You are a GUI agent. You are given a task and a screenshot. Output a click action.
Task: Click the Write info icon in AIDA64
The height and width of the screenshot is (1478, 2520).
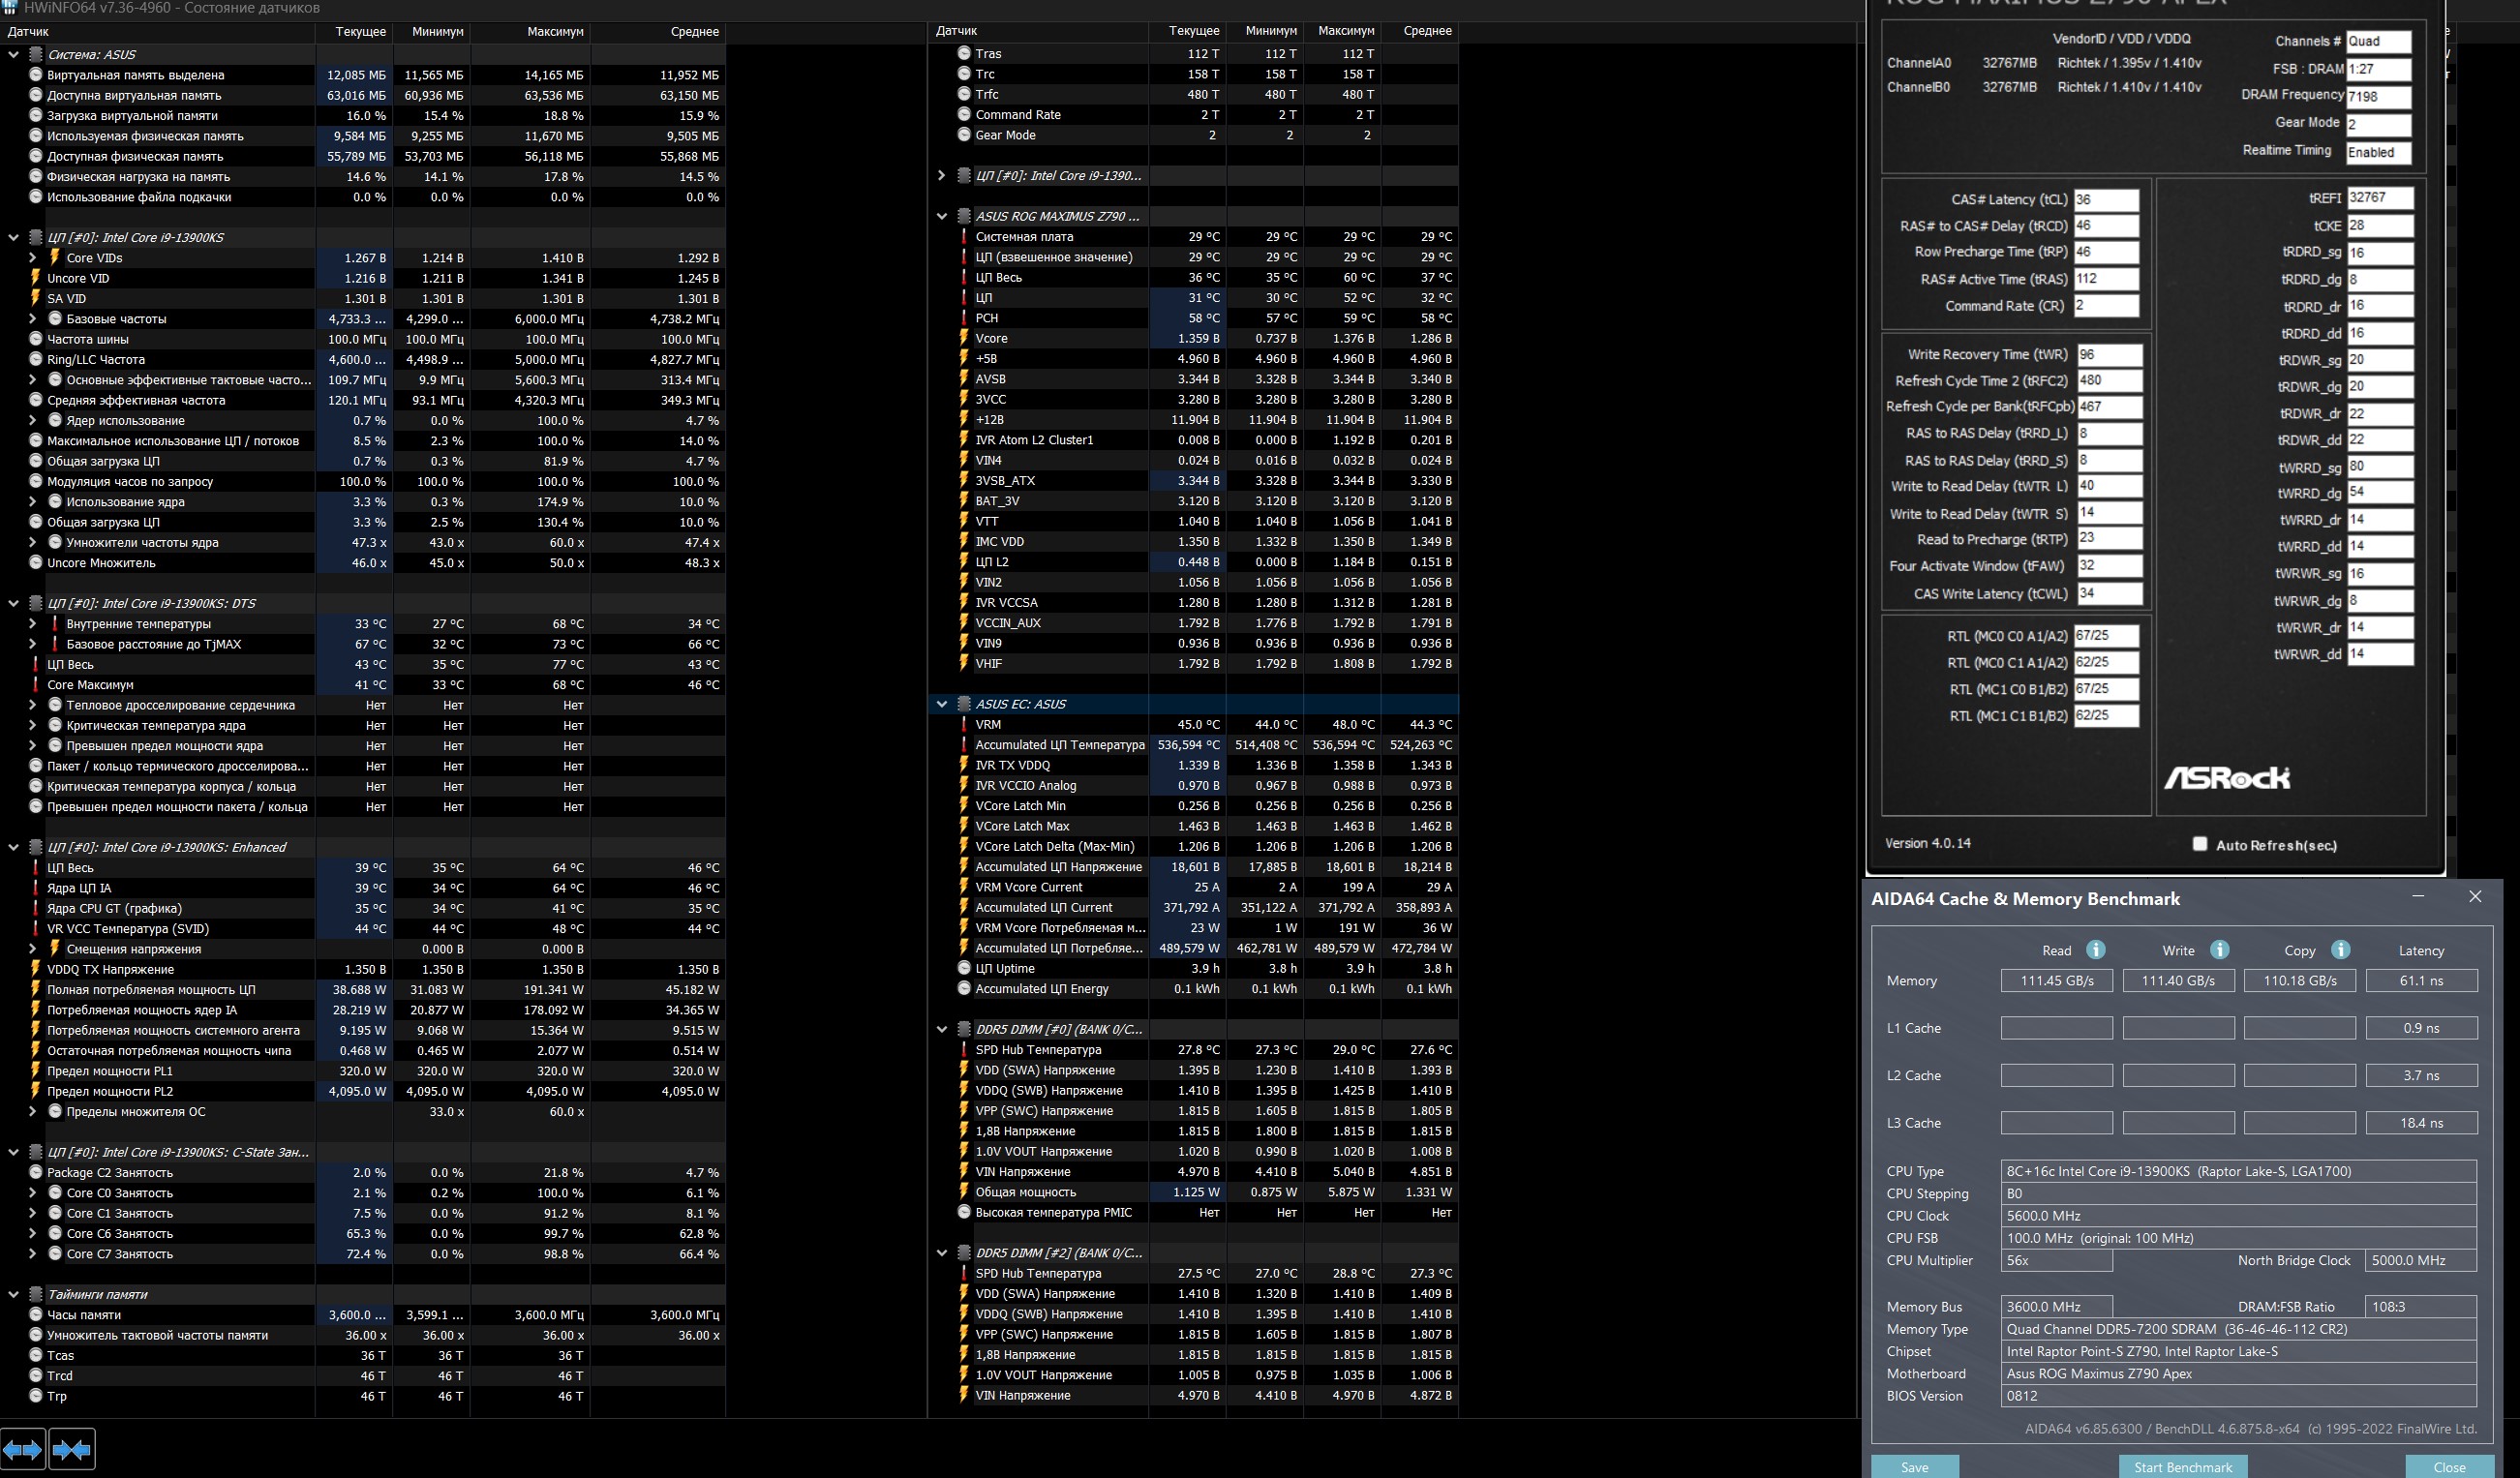click(x=2219, y=950)
